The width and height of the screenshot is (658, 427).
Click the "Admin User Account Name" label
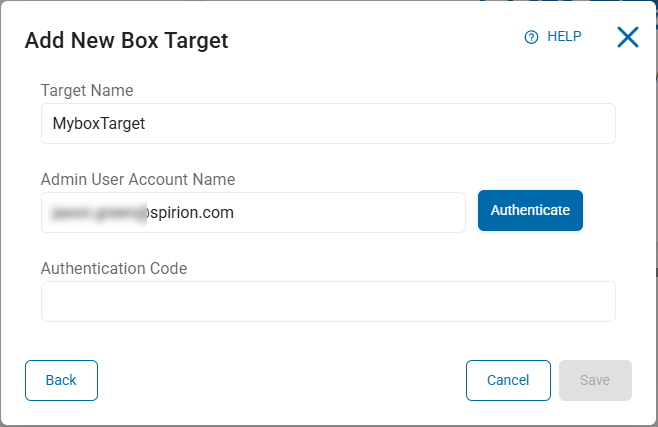(138, 180)
